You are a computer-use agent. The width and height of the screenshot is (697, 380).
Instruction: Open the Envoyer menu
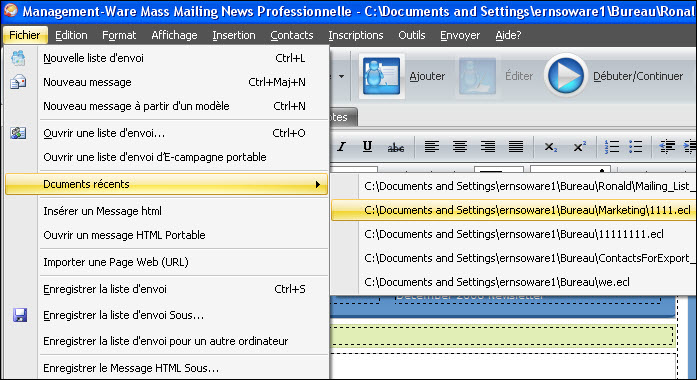(460, 35)
